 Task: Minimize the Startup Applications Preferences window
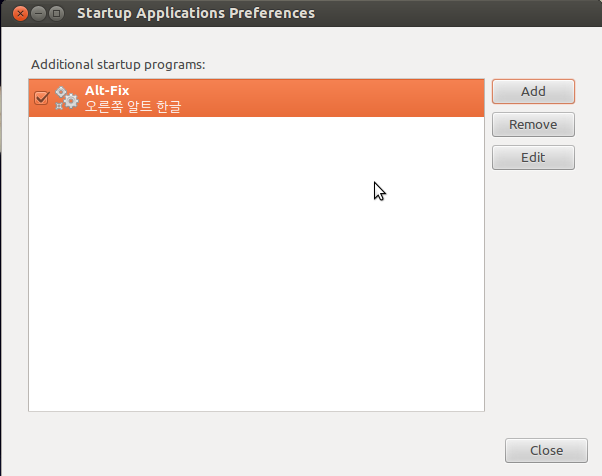tap(38, 14)
